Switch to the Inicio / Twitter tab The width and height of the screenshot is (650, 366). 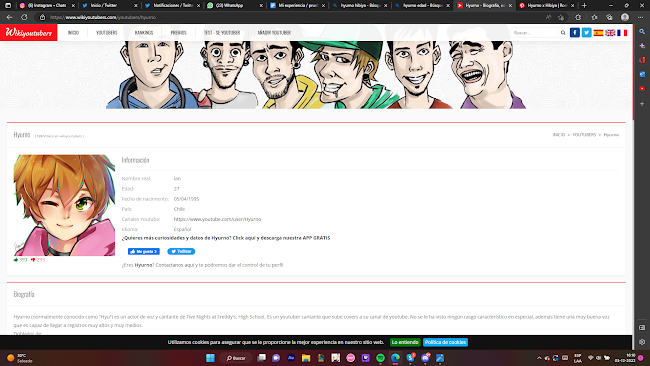click(109, 5)
